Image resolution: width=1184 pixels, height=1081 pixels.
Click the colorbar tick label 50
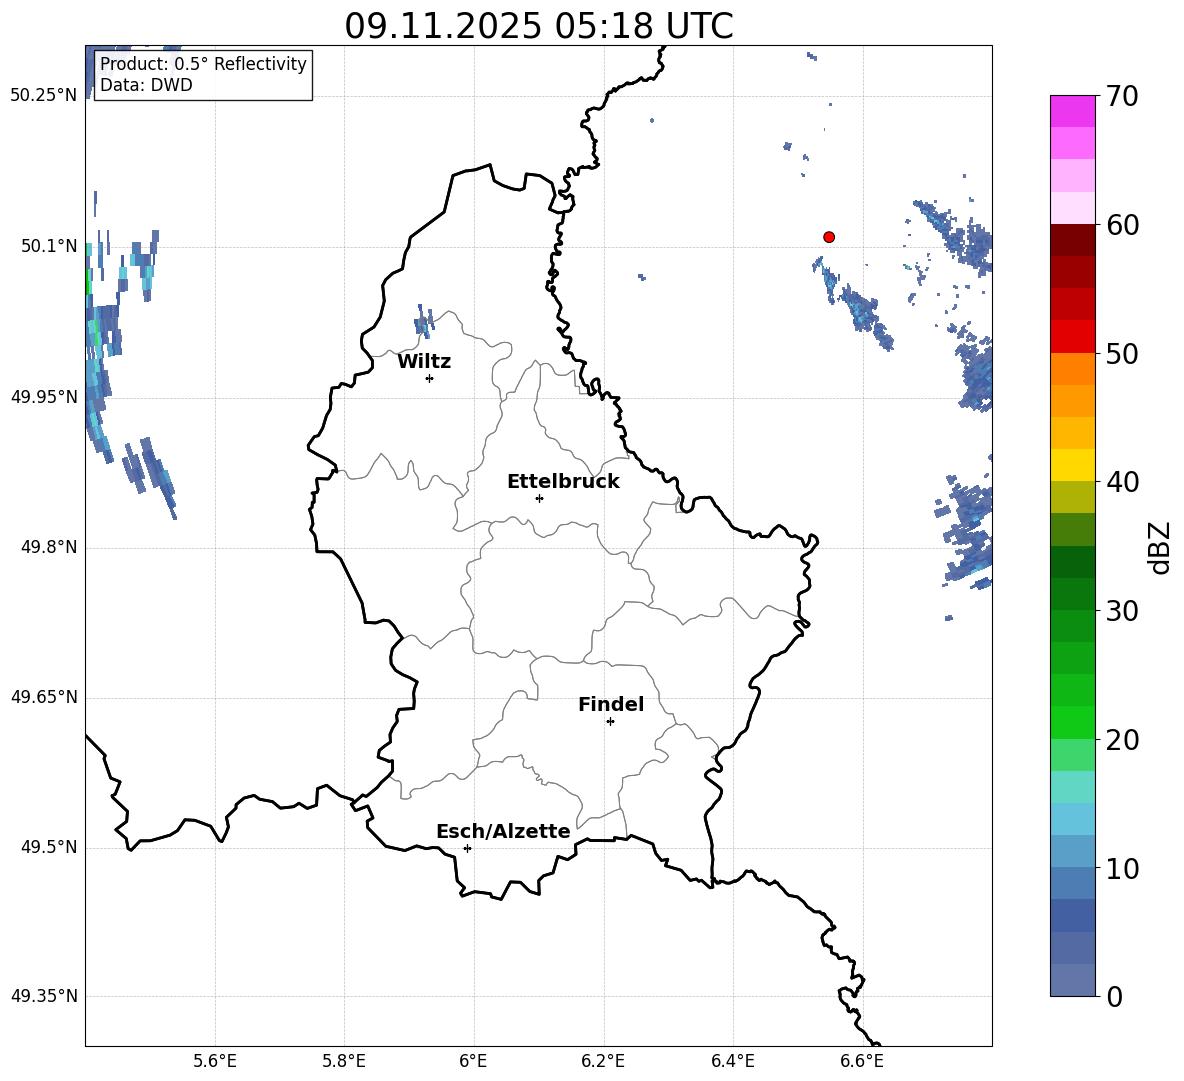[1121, 354]
